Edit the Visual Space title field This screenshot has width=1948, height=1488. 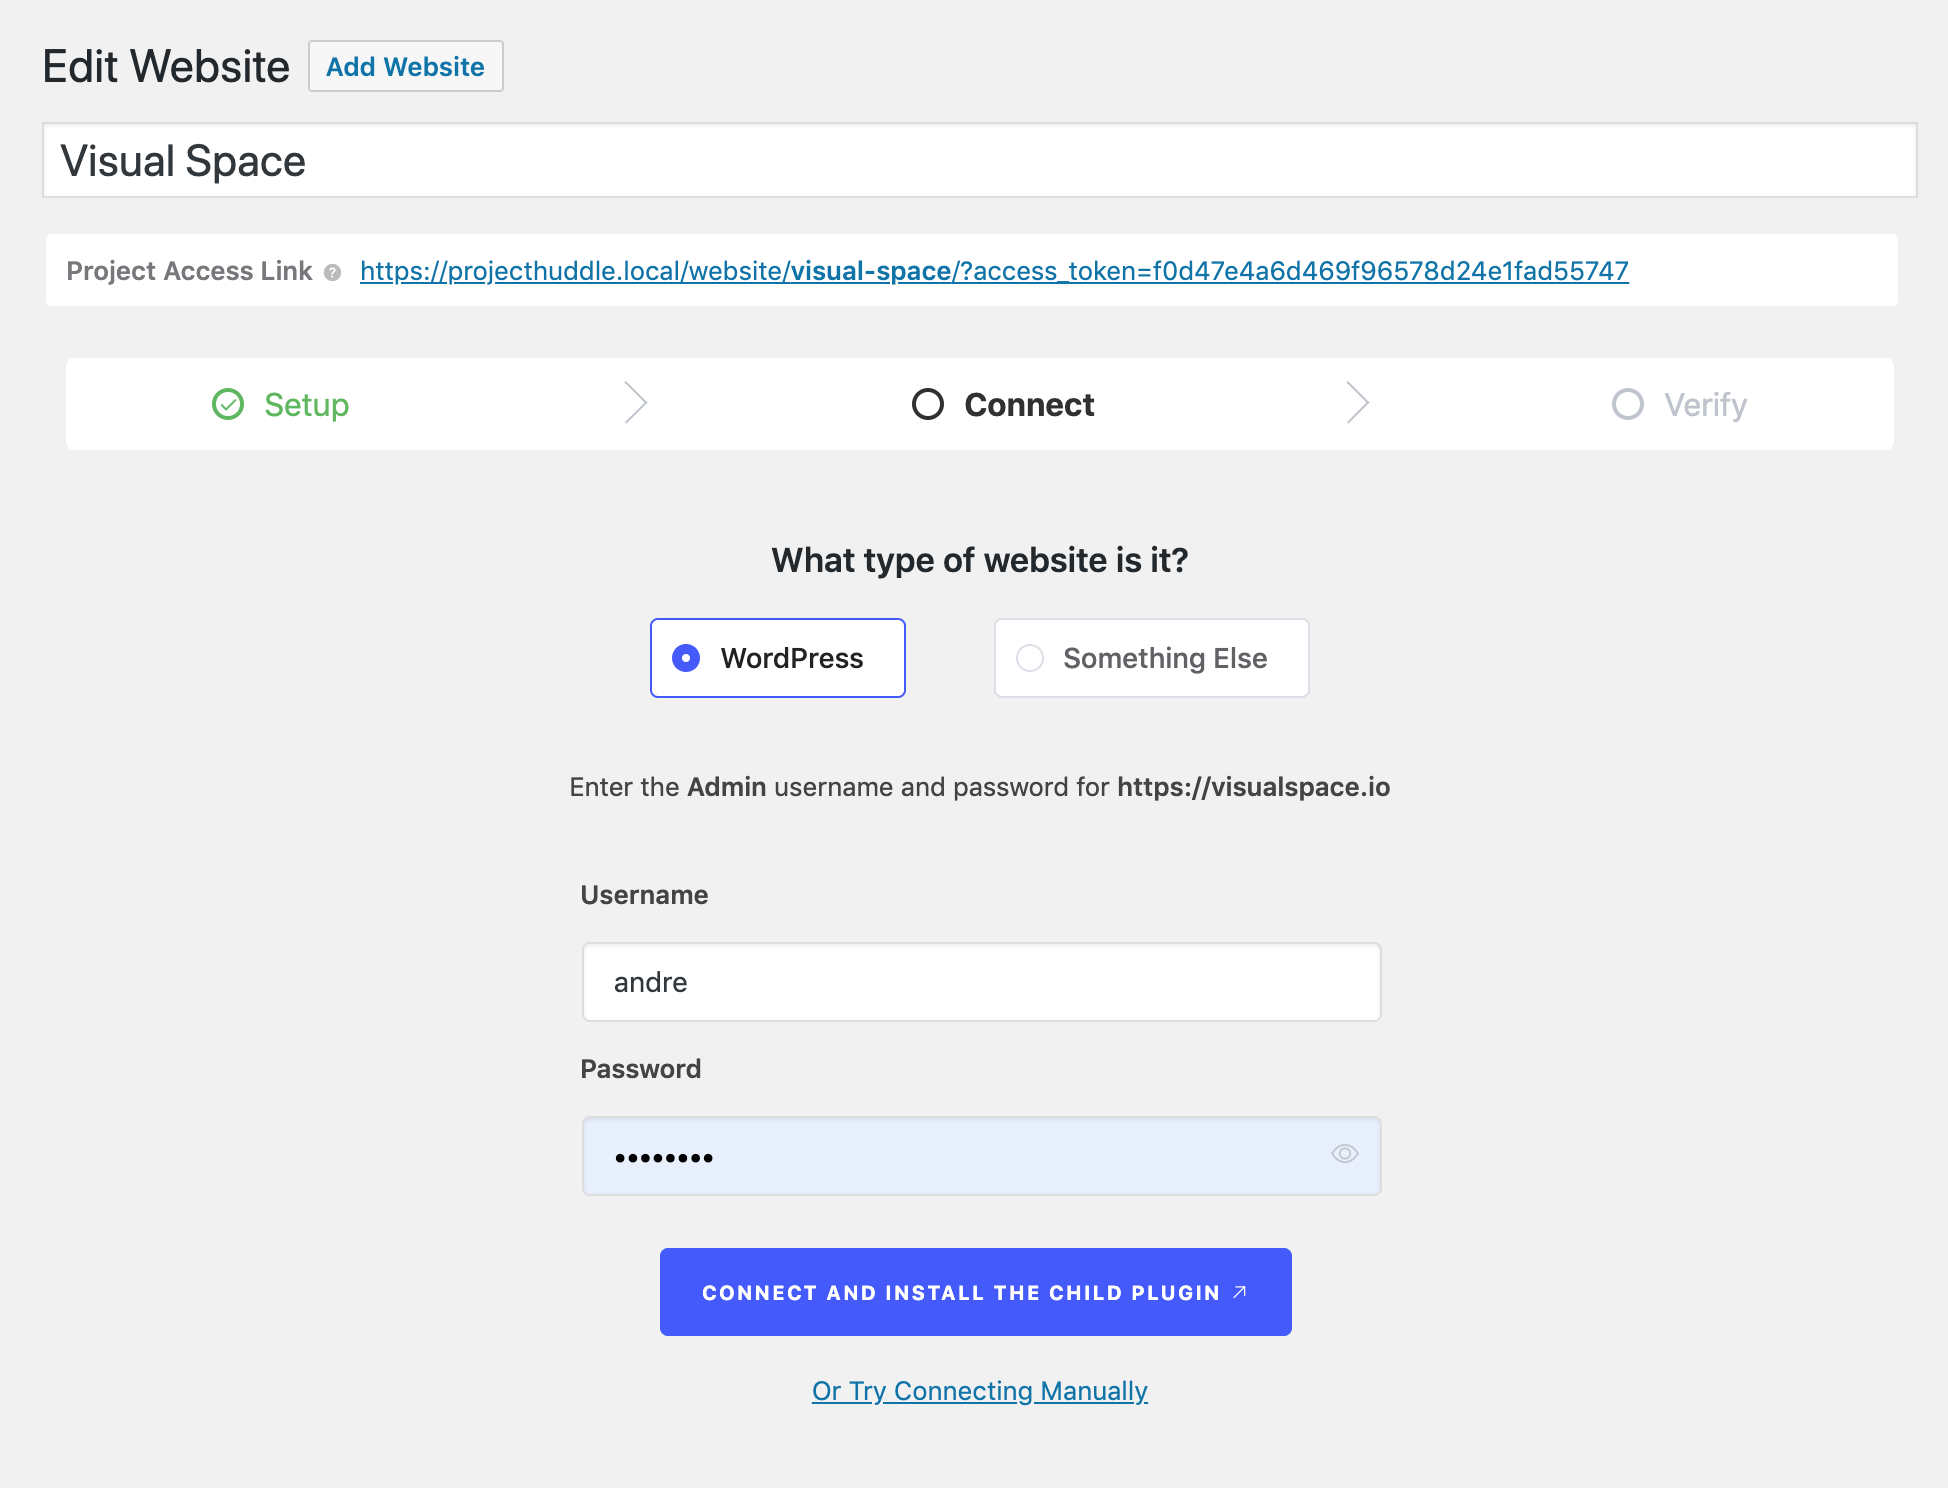click(979, 161)
